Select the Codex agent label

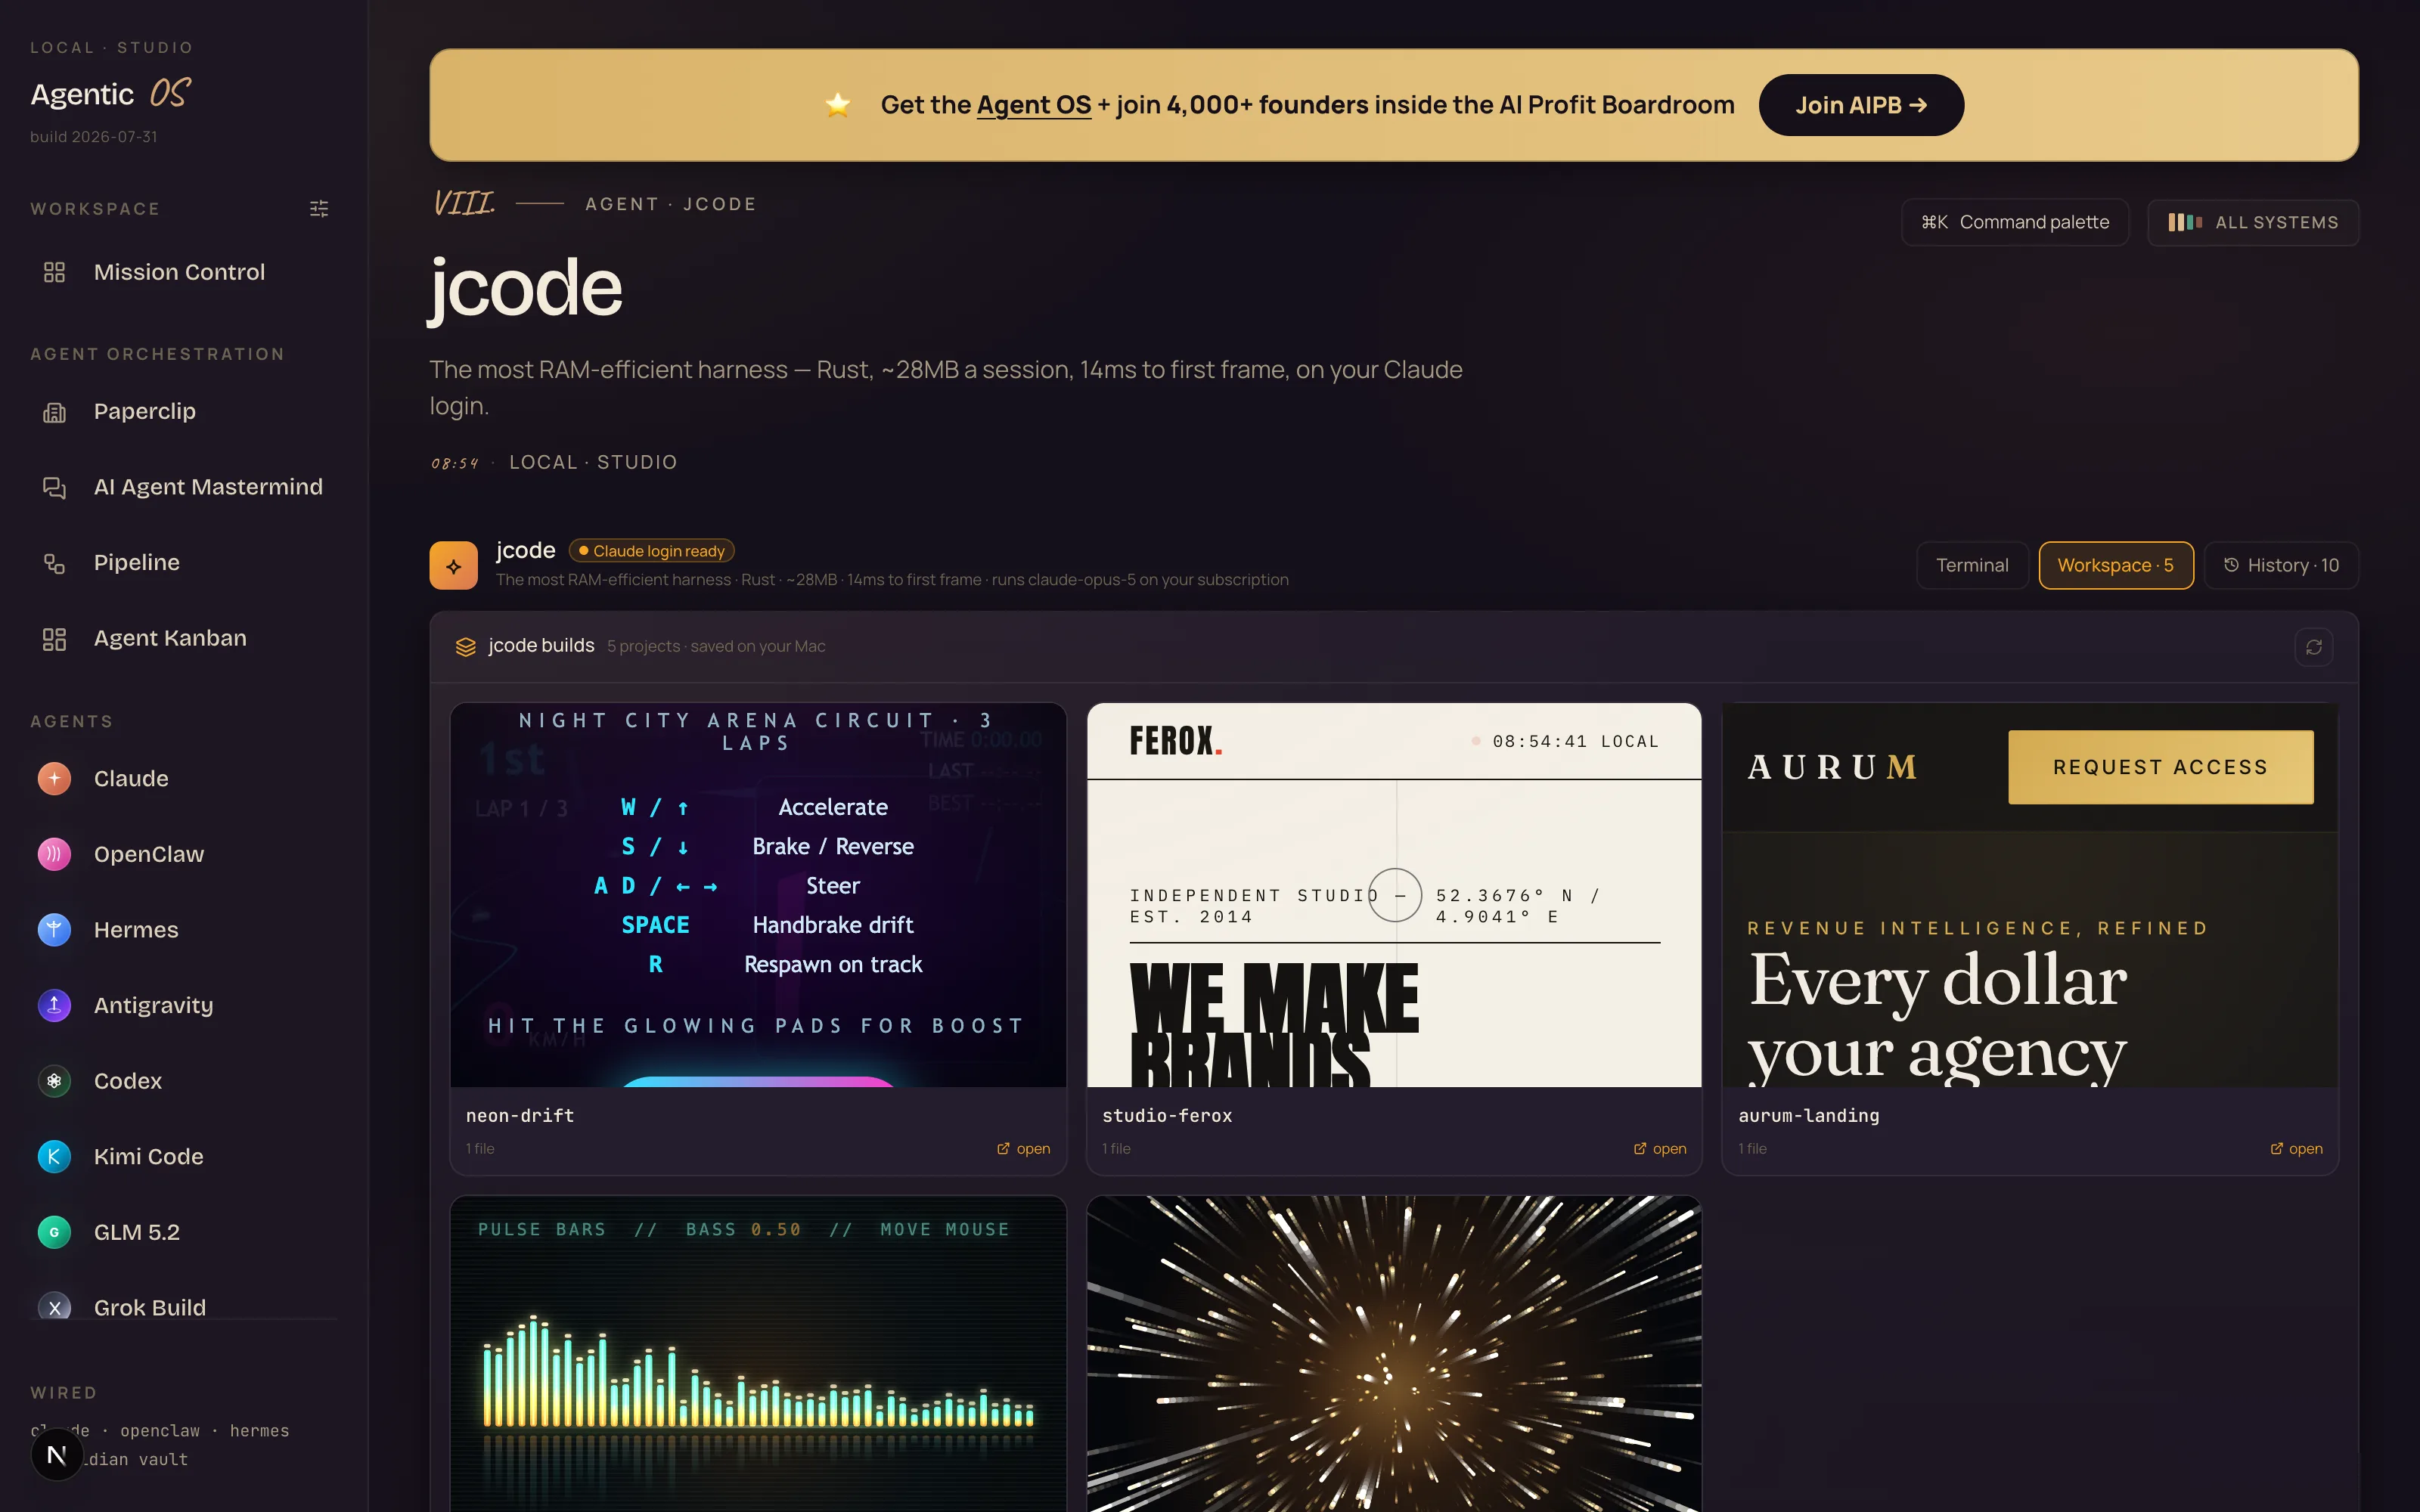(128, 1081)
